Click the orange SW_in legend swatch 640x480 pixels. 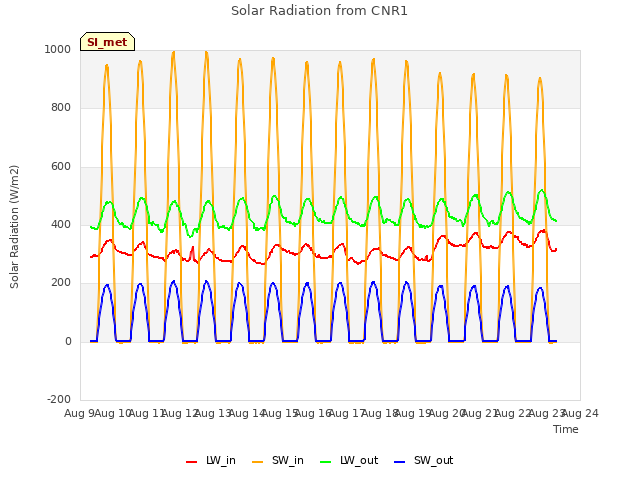258,462
